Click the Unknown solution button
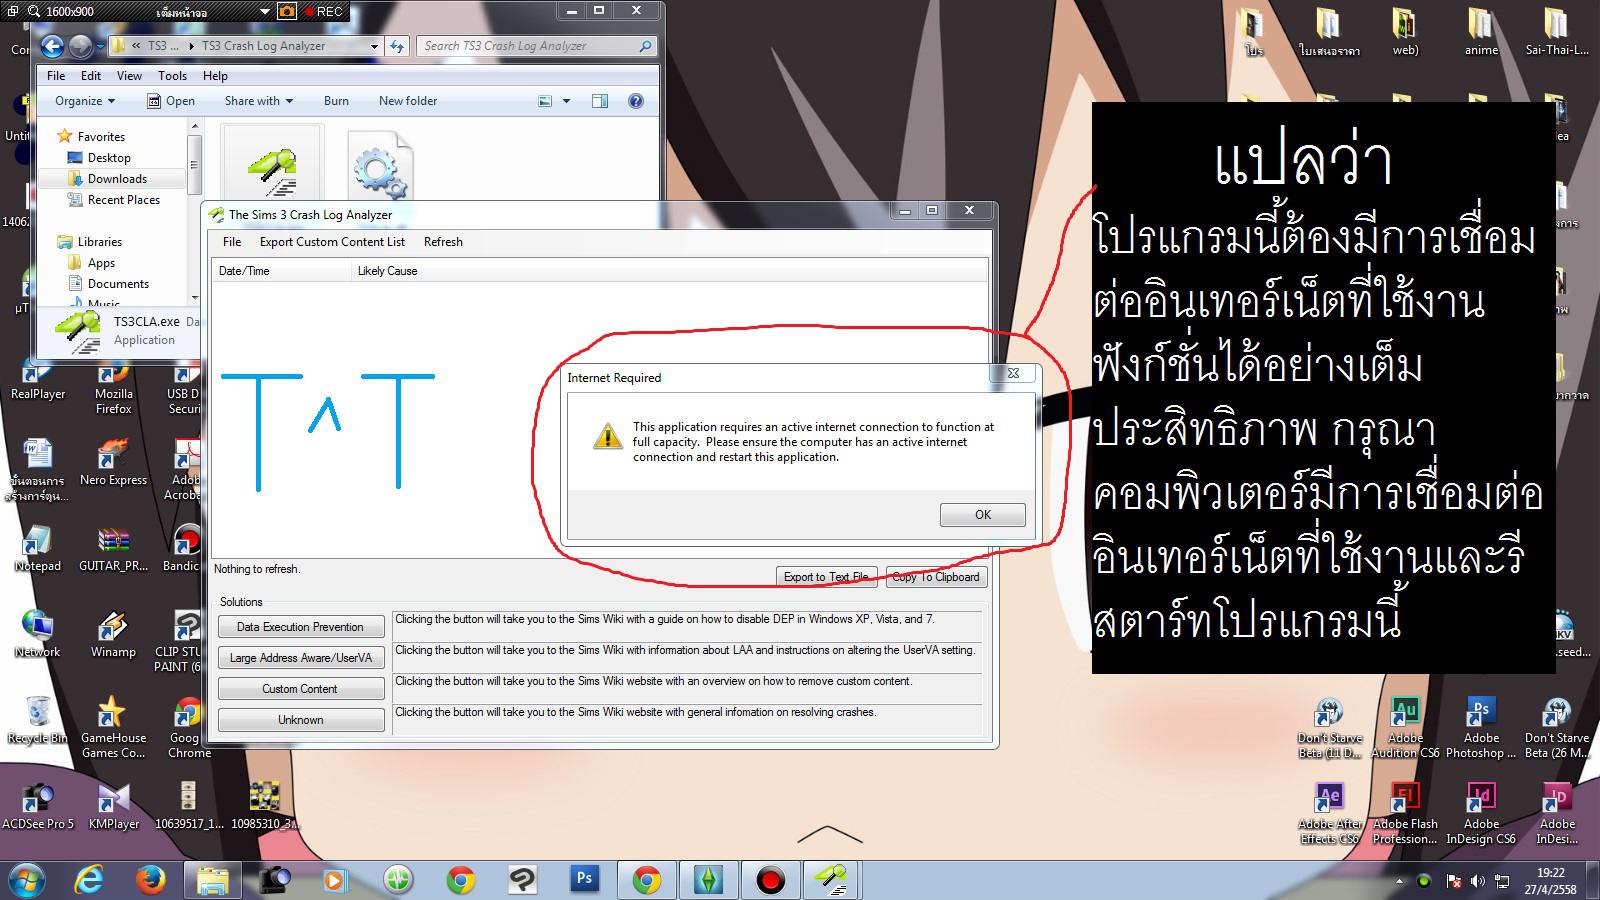 tap(301, 720)
